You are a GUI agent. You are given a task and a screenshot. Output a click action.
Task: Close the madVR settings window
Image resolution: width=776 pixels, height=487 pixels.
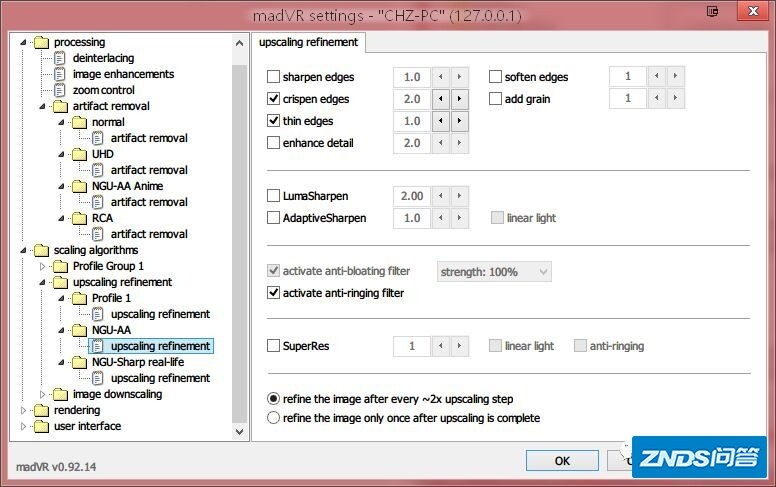pos(754,11)
